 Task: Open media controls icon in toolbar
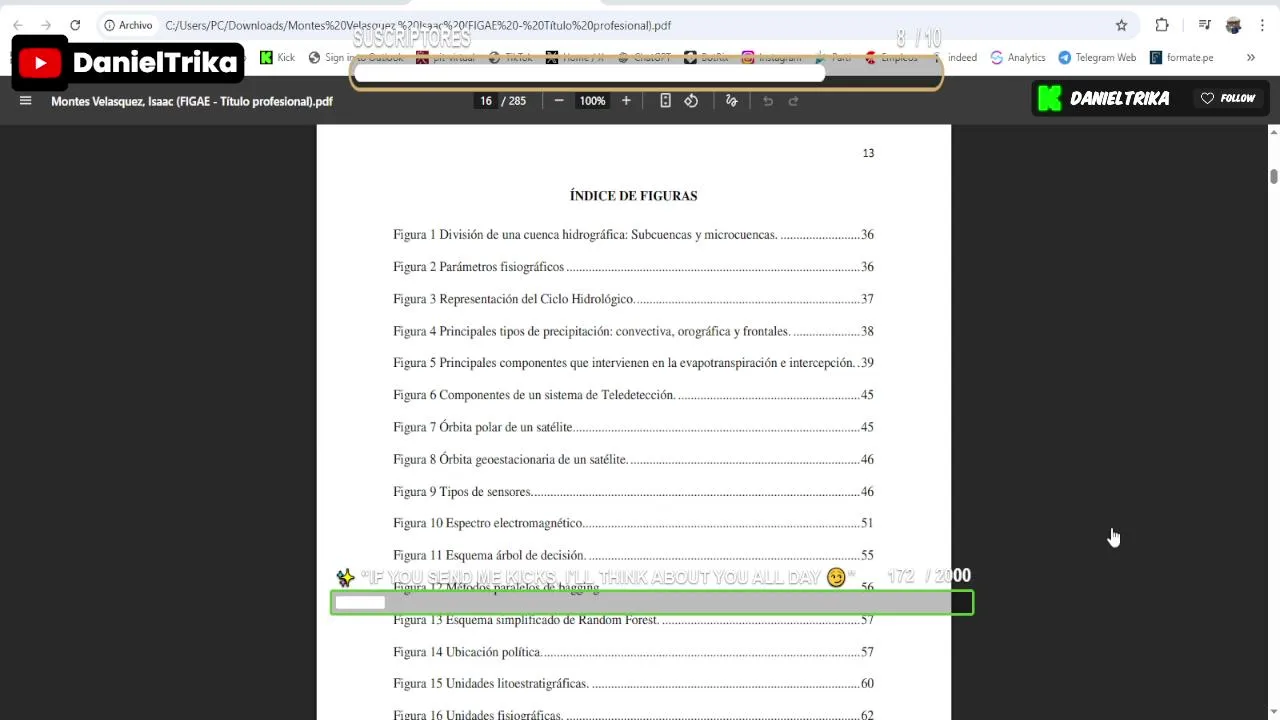(x=1205, y=25)
